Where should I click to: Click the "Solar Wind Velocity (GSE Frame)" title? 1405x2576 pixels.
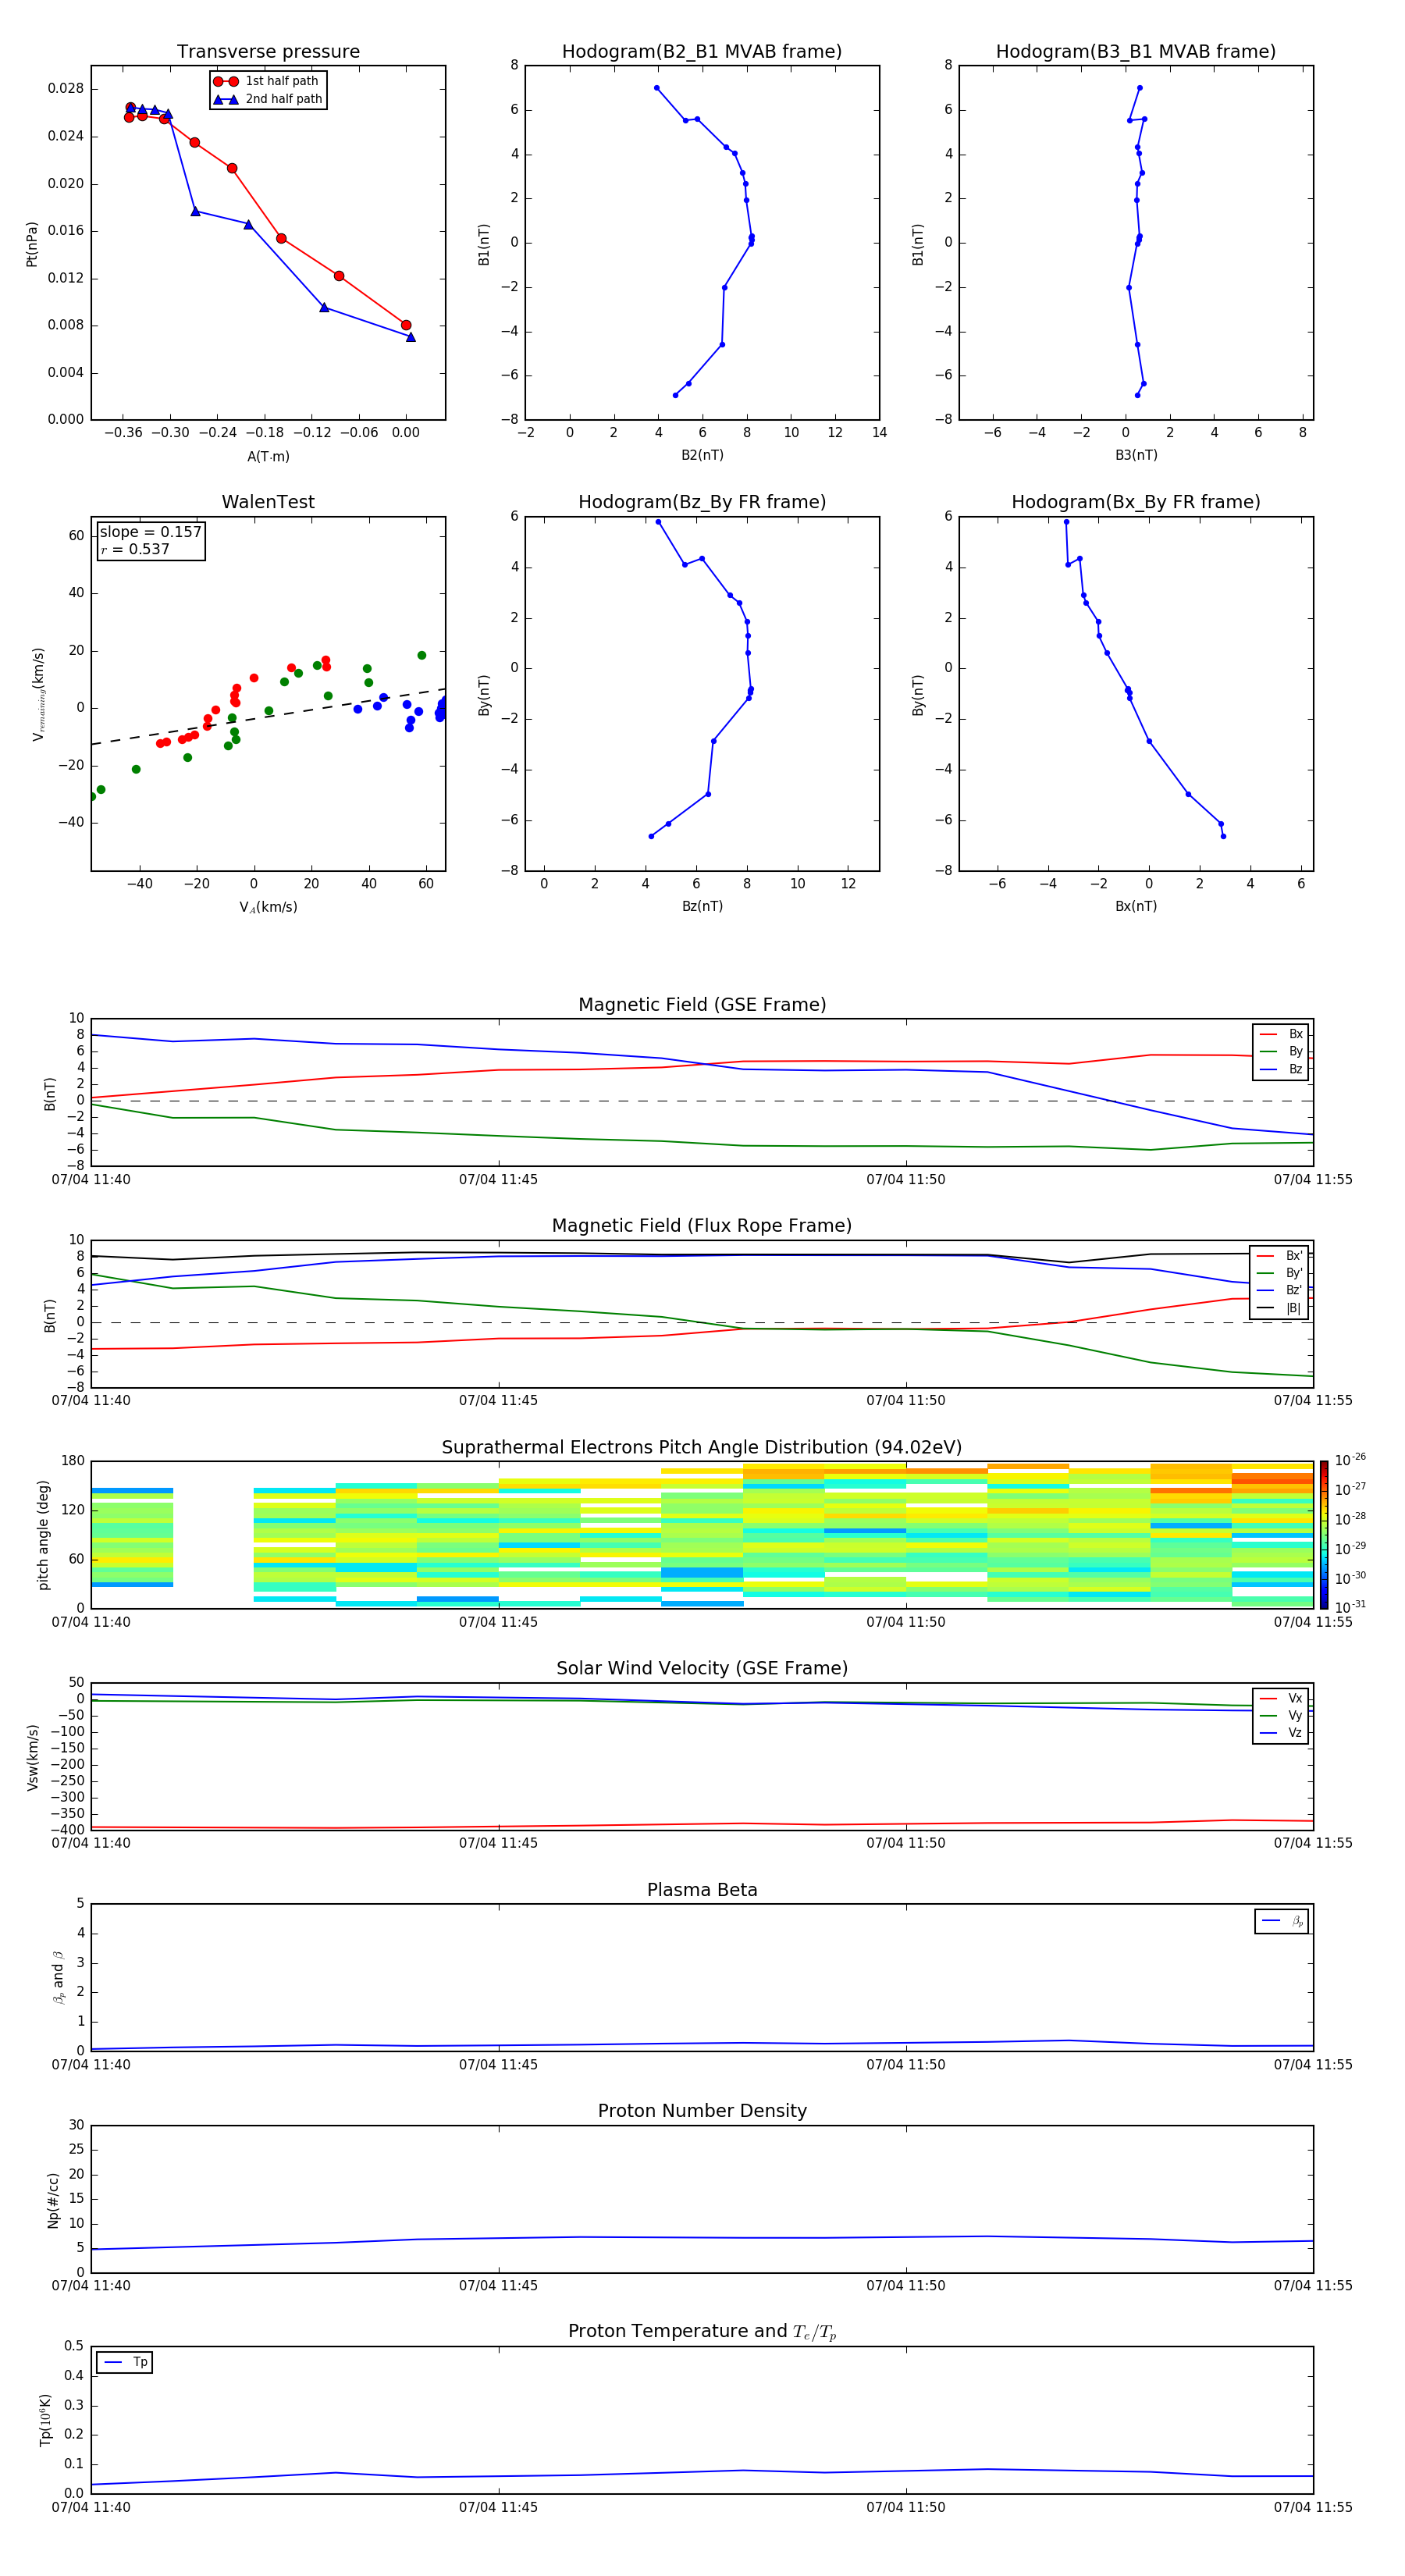tap(702, 1669)
